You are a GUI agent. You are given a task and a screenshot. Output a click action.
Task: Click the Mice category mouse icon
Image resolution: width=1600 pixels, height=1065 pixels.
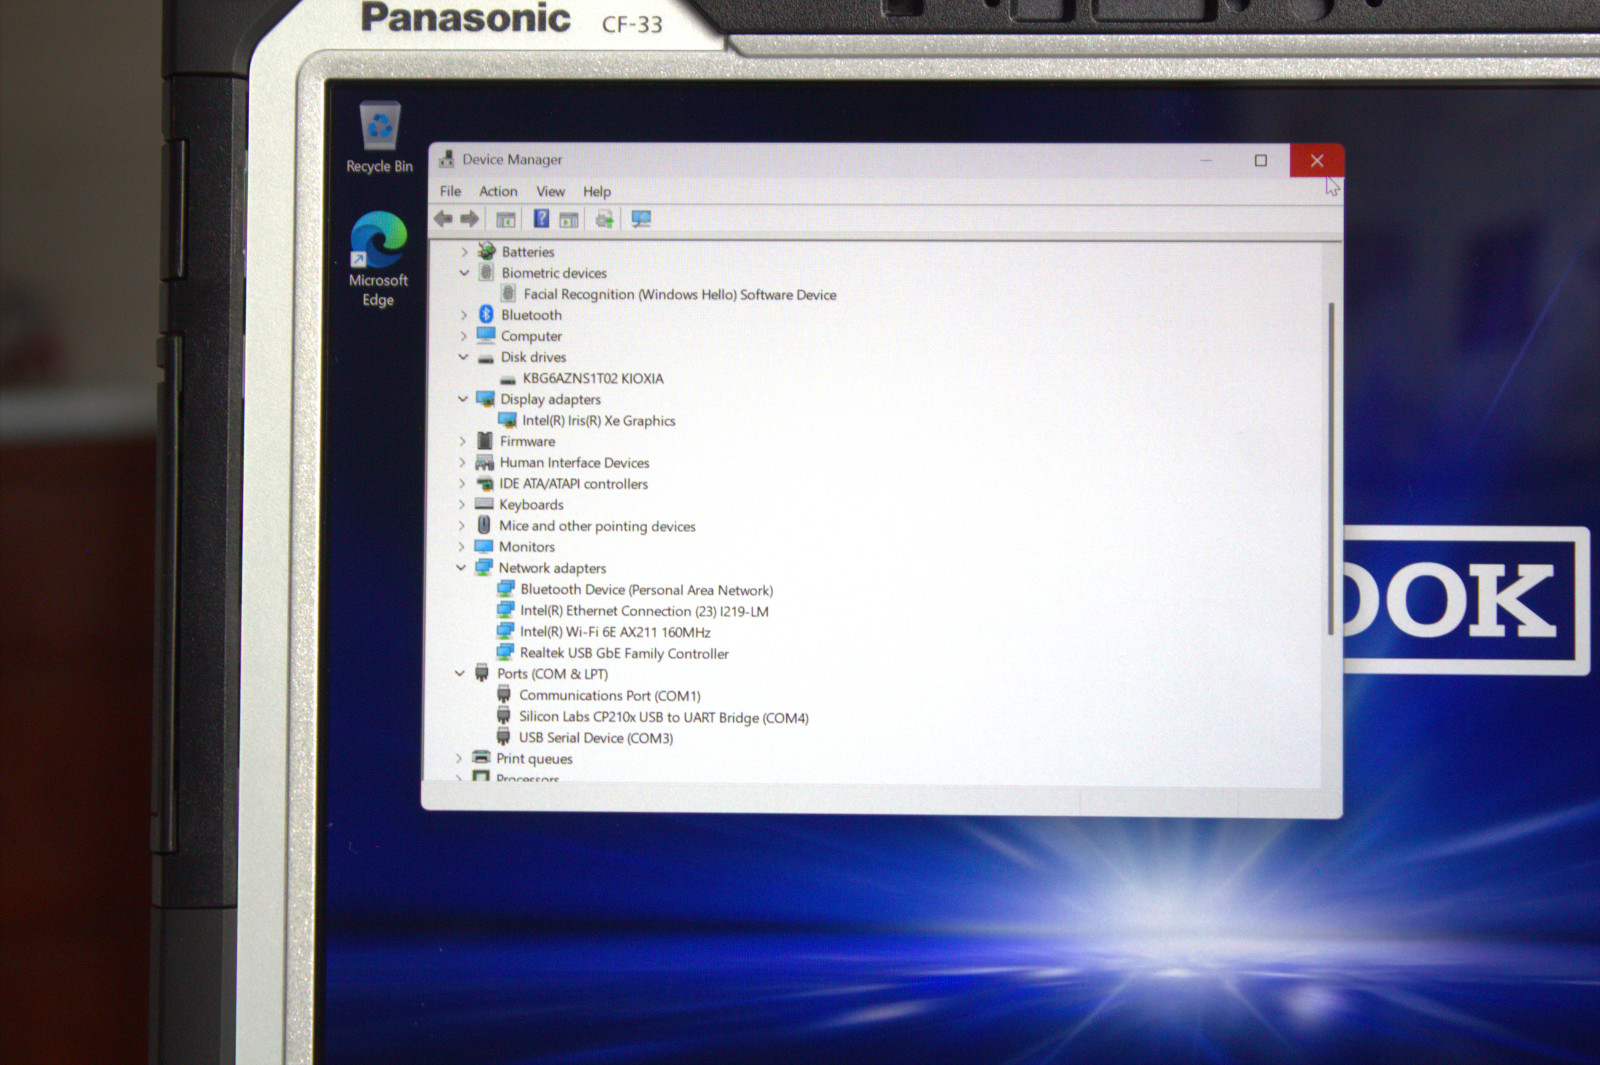(x=484, y=525)
